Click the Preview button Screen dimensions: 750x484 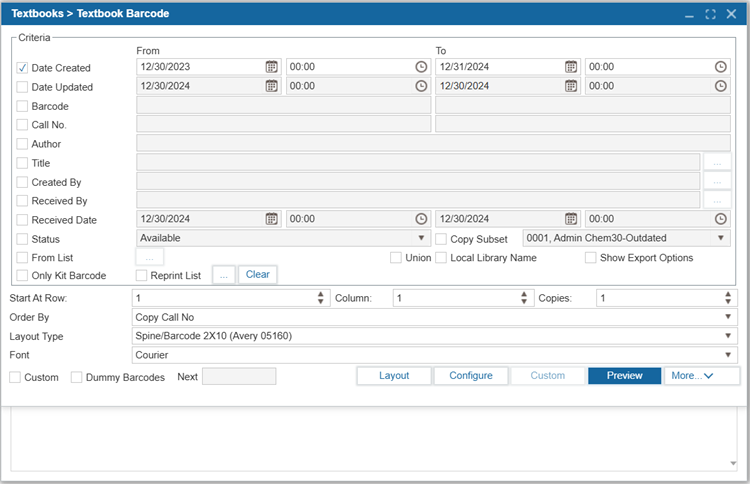[x=624, y=376]
